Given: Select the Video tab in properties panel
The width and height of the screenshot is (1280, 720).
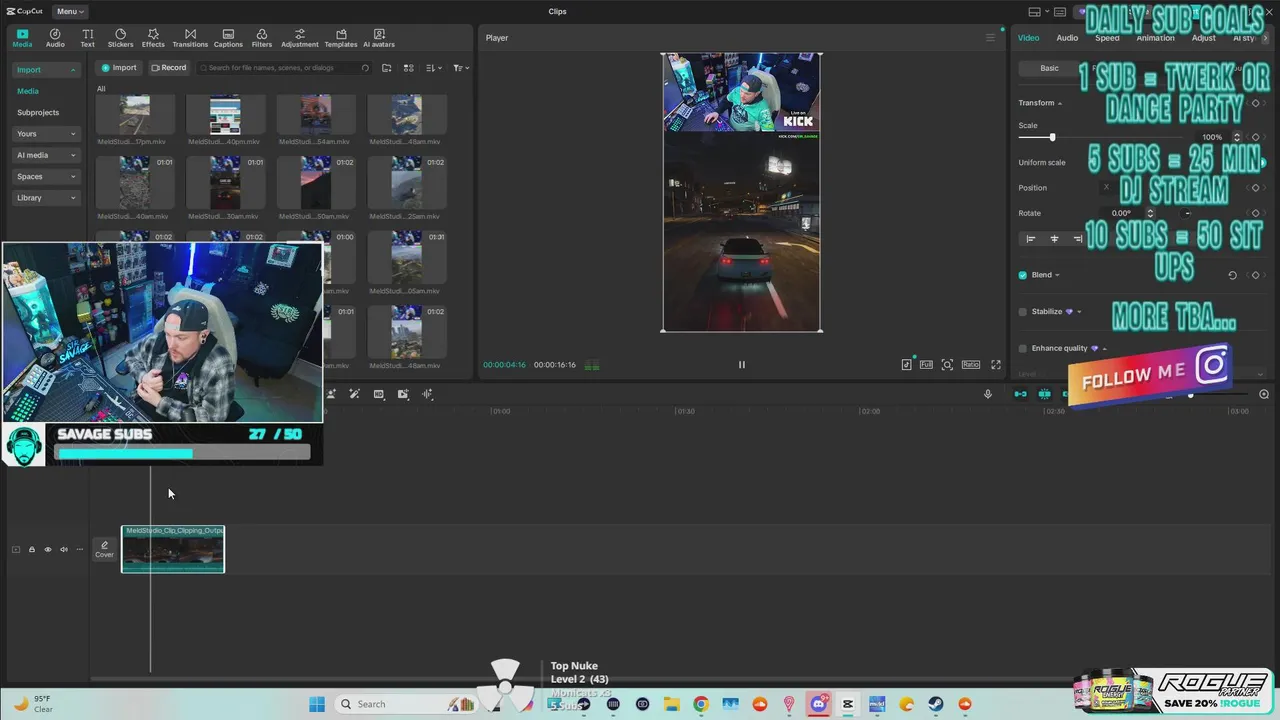Looking at the screenshot, I should (x=1028, y=38).
